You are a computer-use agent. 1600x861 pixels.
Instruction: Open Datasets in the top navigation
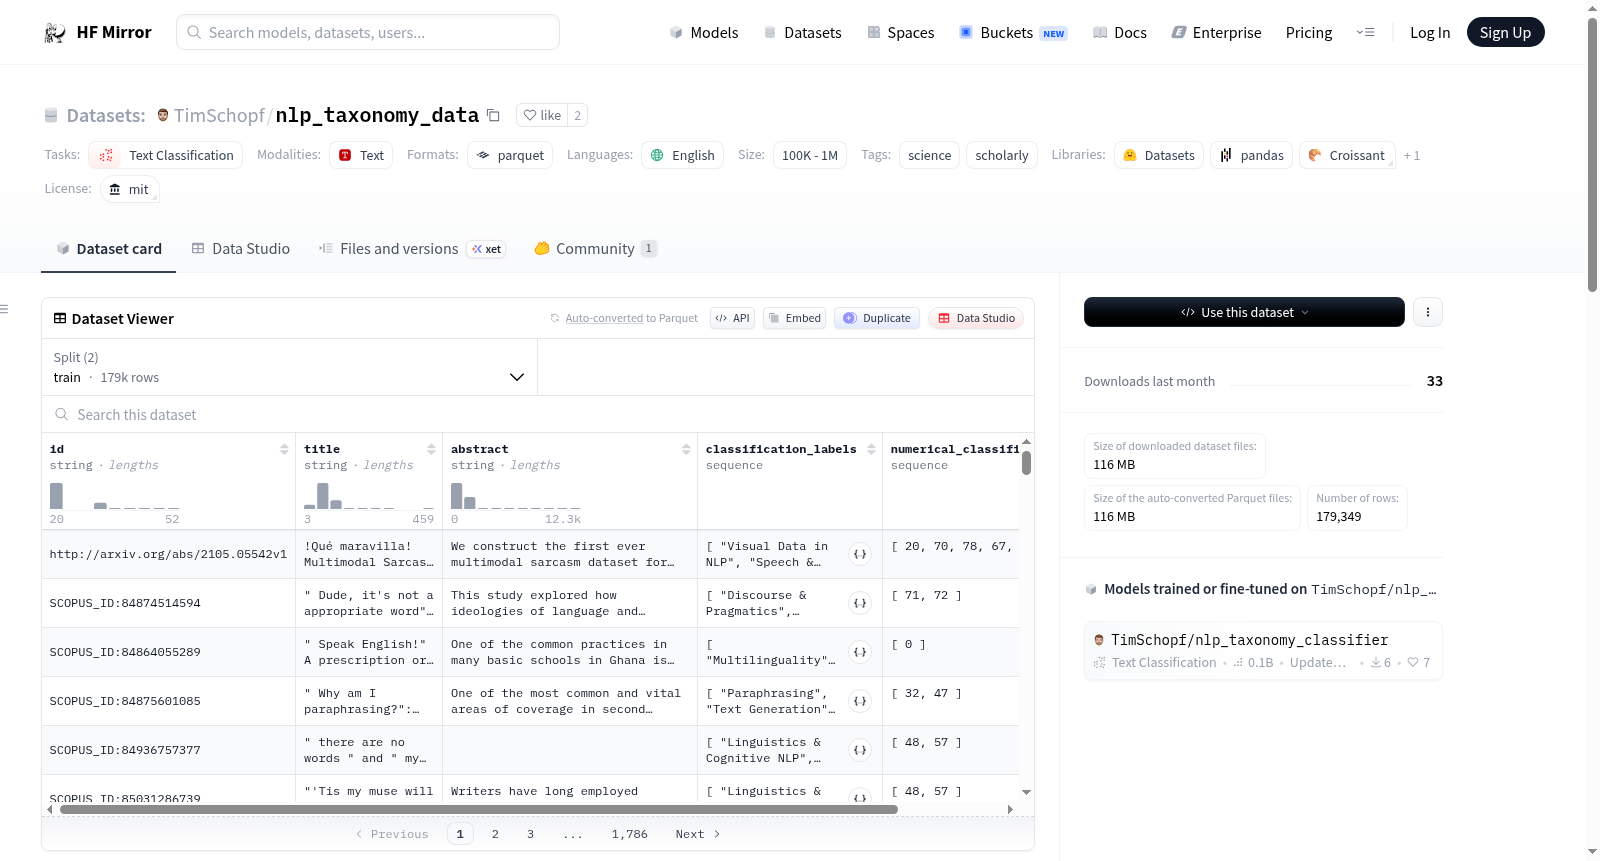802,33
